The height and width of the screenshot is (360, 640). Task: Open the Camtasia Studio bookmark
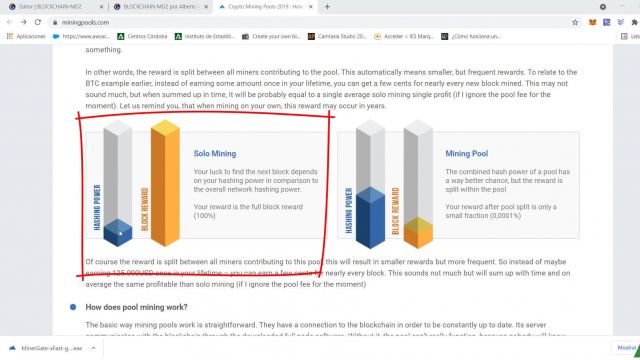pos(337,36)
